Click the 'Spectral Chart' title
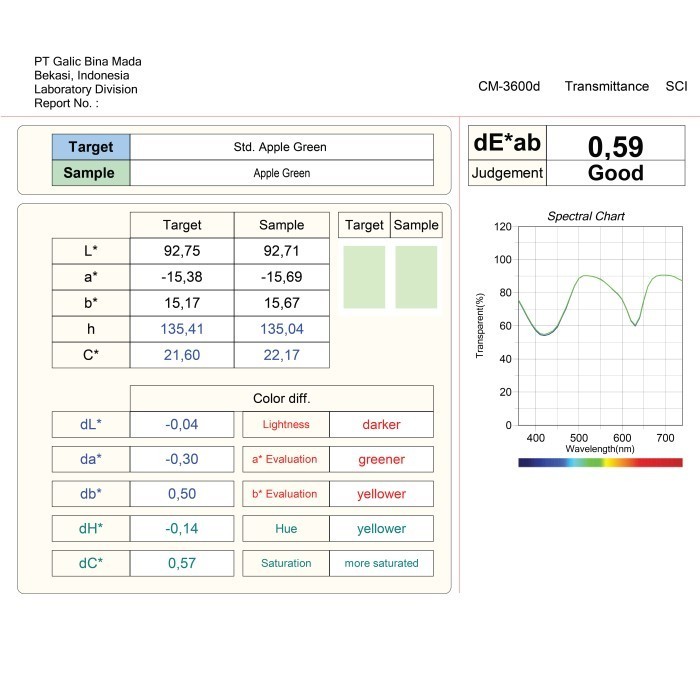This screenshot has height=700, width=700. click(586, 217)
